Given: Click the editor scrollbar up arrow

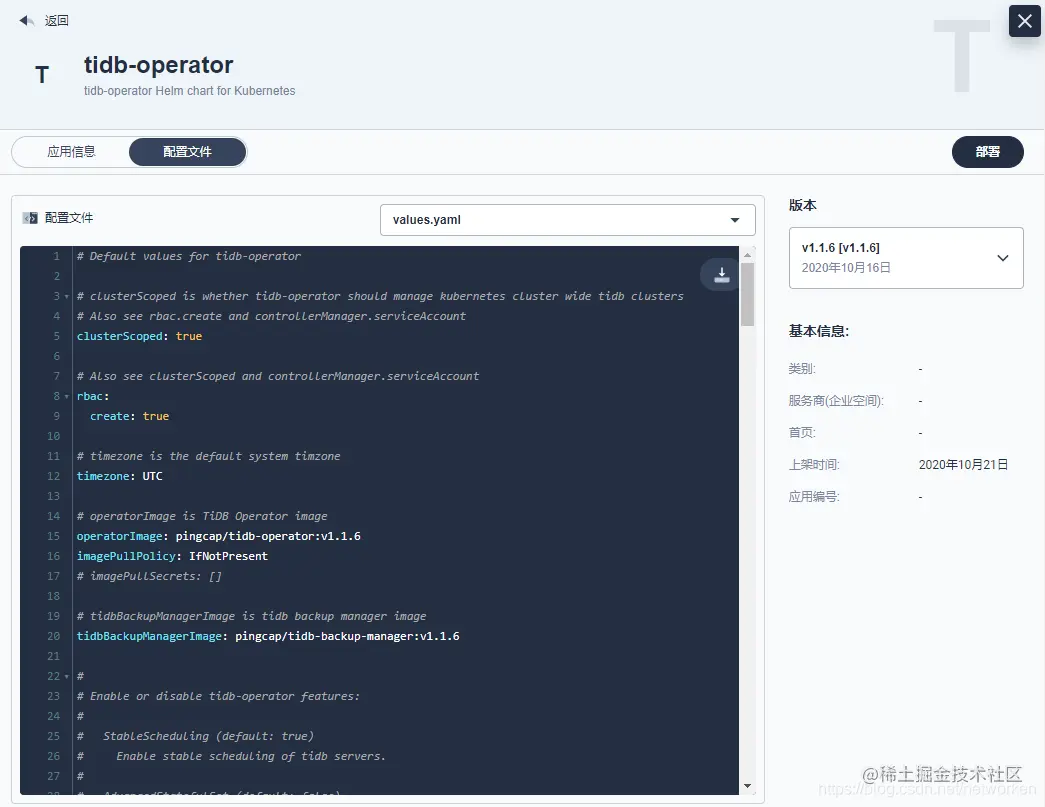Looking at the screenshot, I should 747,255.
